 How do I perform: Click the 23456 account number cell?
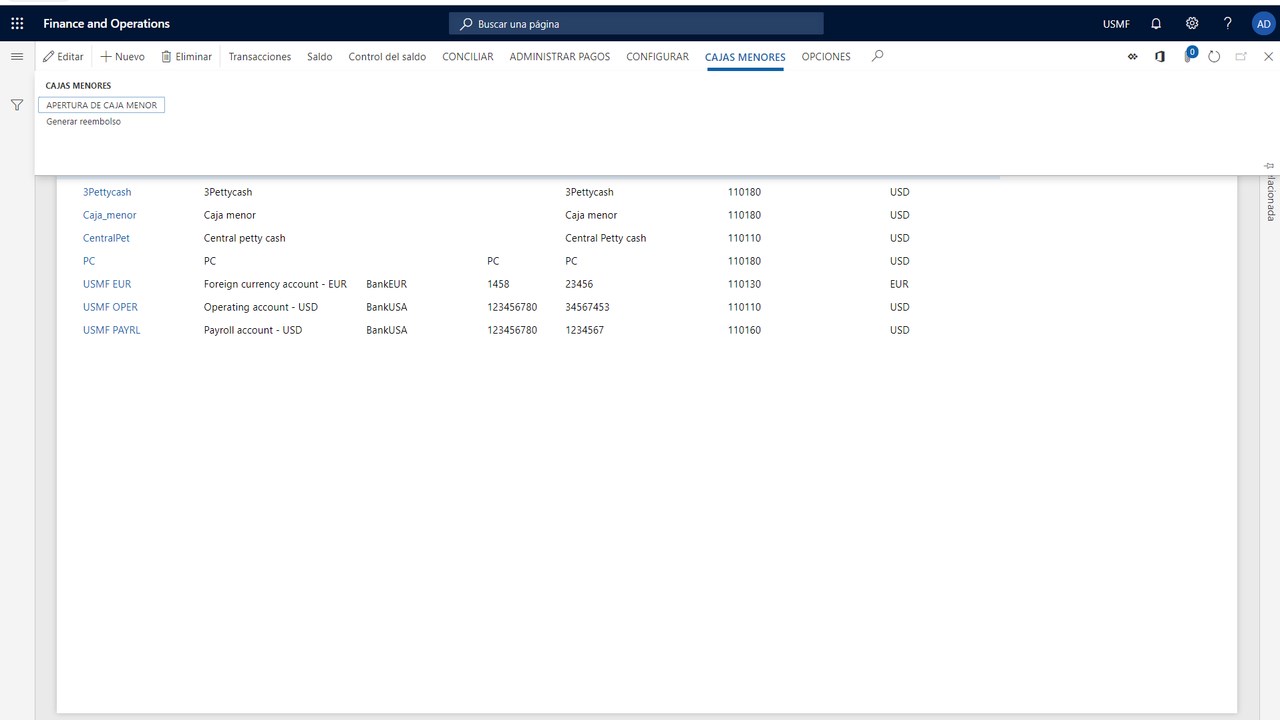pos(579,284)
